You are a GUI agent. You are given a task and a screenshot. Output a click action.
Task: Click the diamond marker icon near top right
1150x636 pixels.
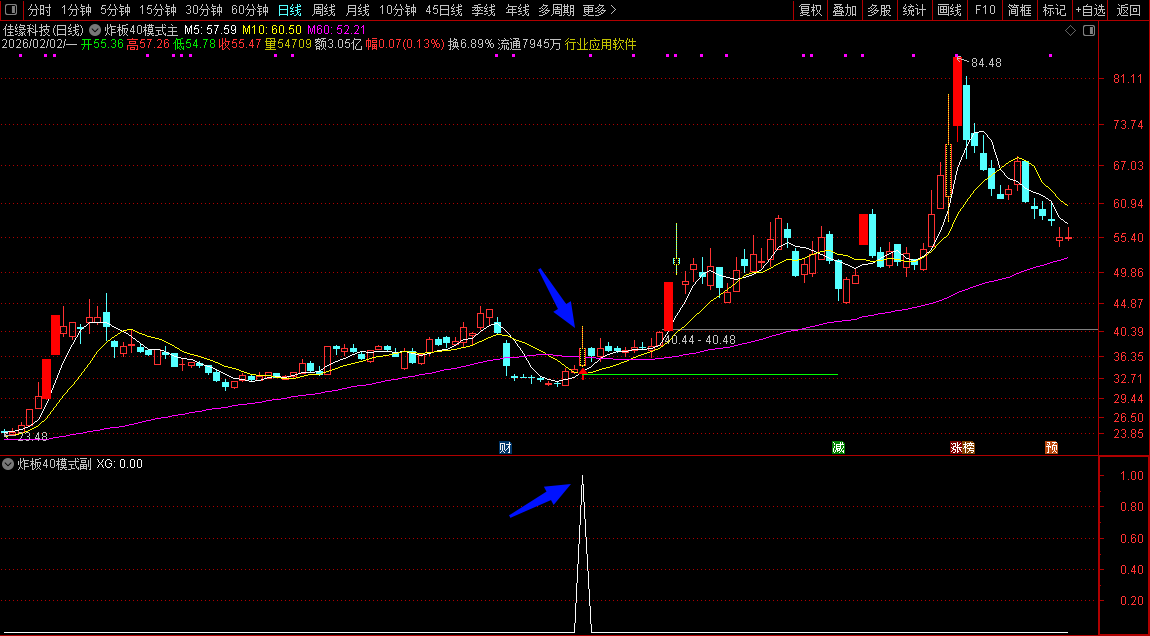point(1070,30)
